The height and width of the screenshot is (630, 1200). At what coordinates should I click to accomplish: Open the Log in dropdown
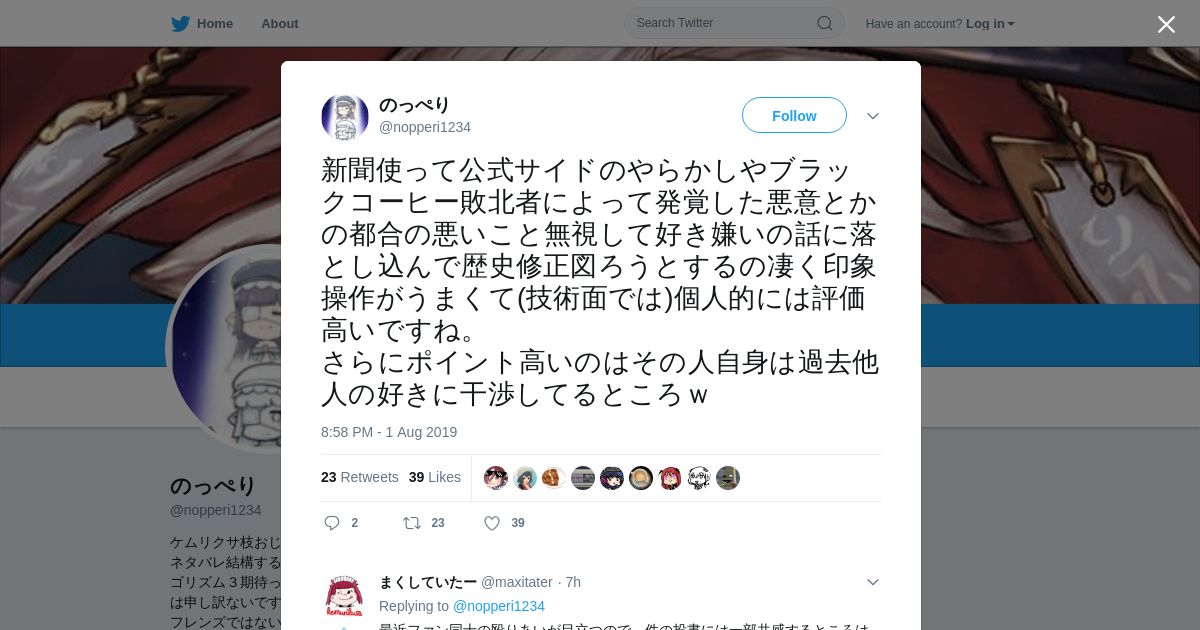tap(990, 23)
